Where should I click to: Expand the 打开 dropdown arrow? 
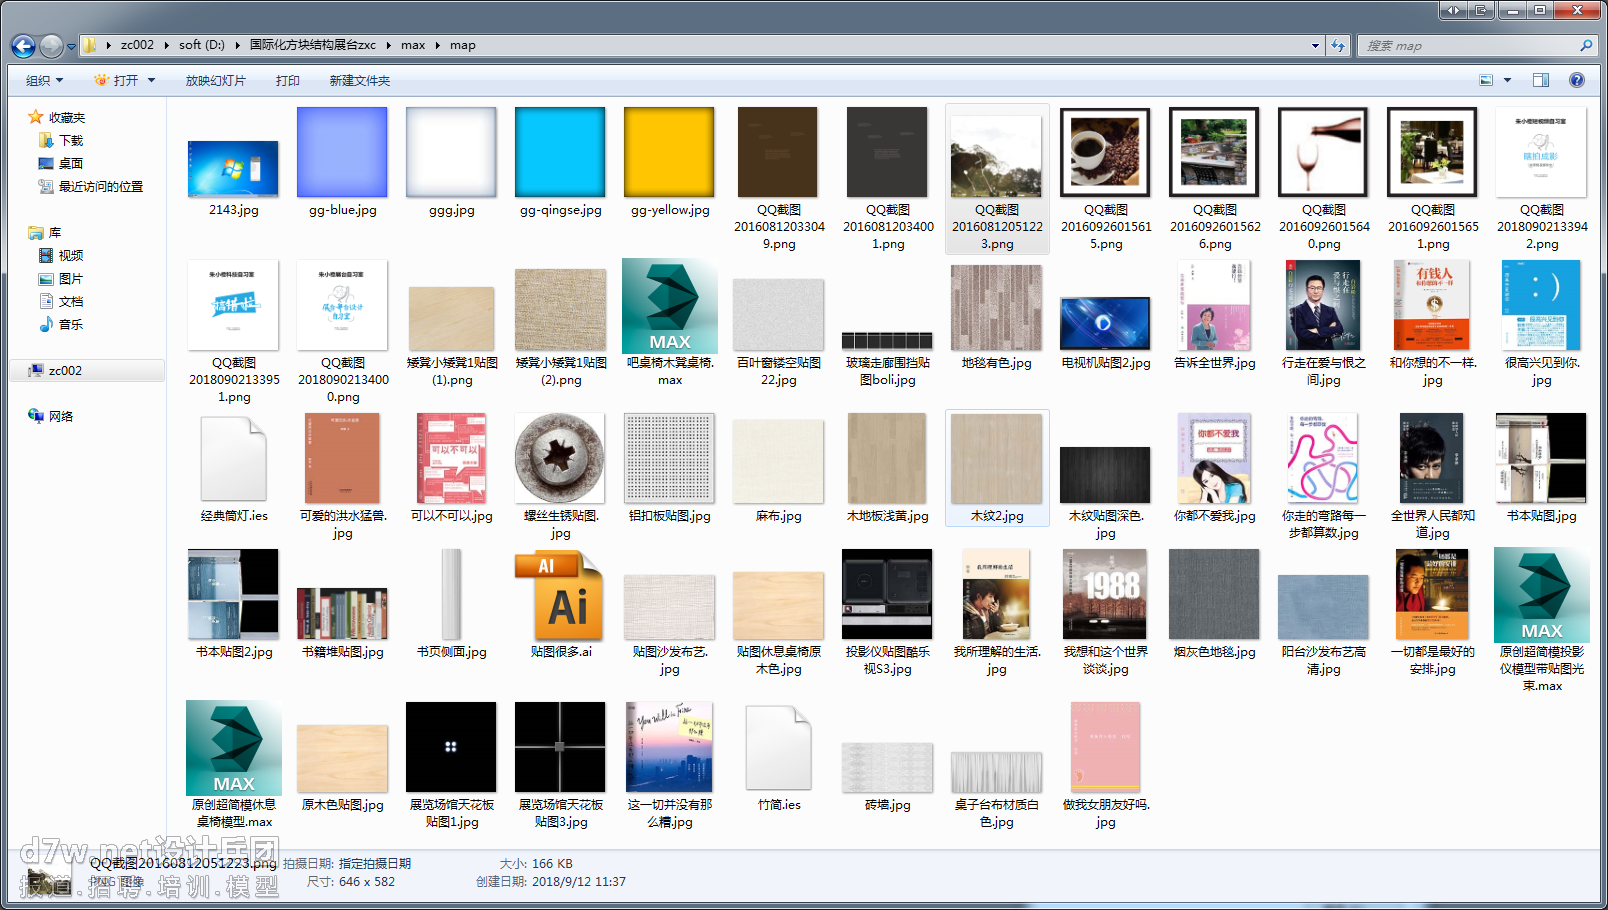click(152, 80)
